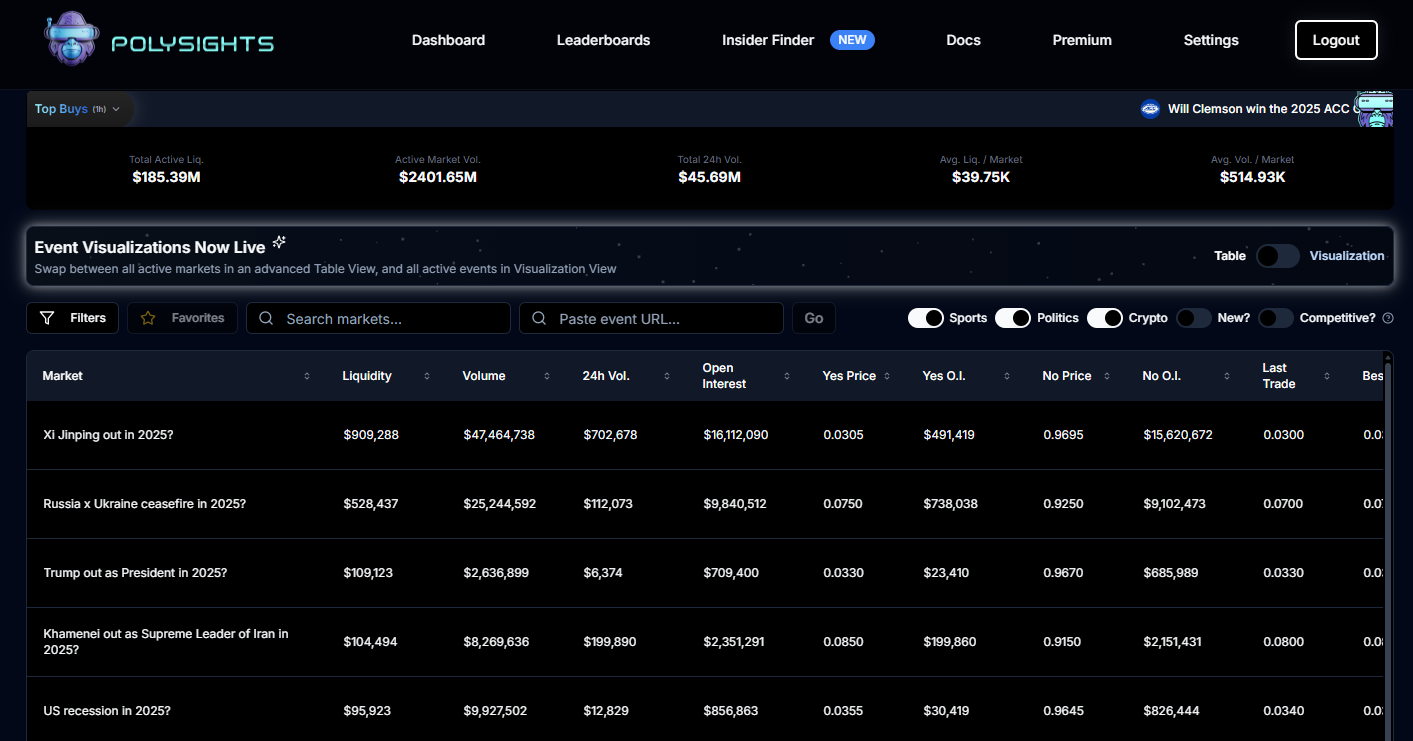Click the Competitive help question mark icon

click(1387, 318)
